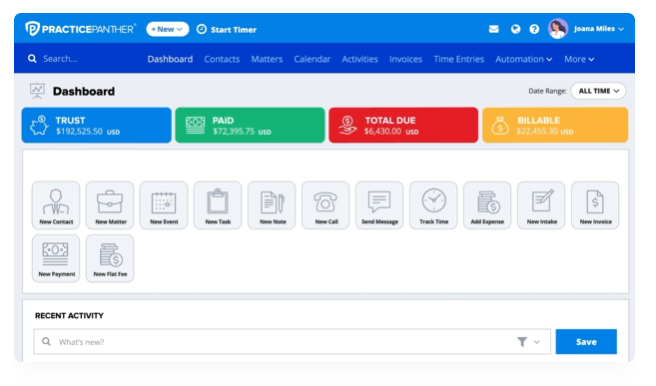Viewport: 656px width, 386px height.
Task: Expand the + New dropdown
Action: [x=167, y=29]
